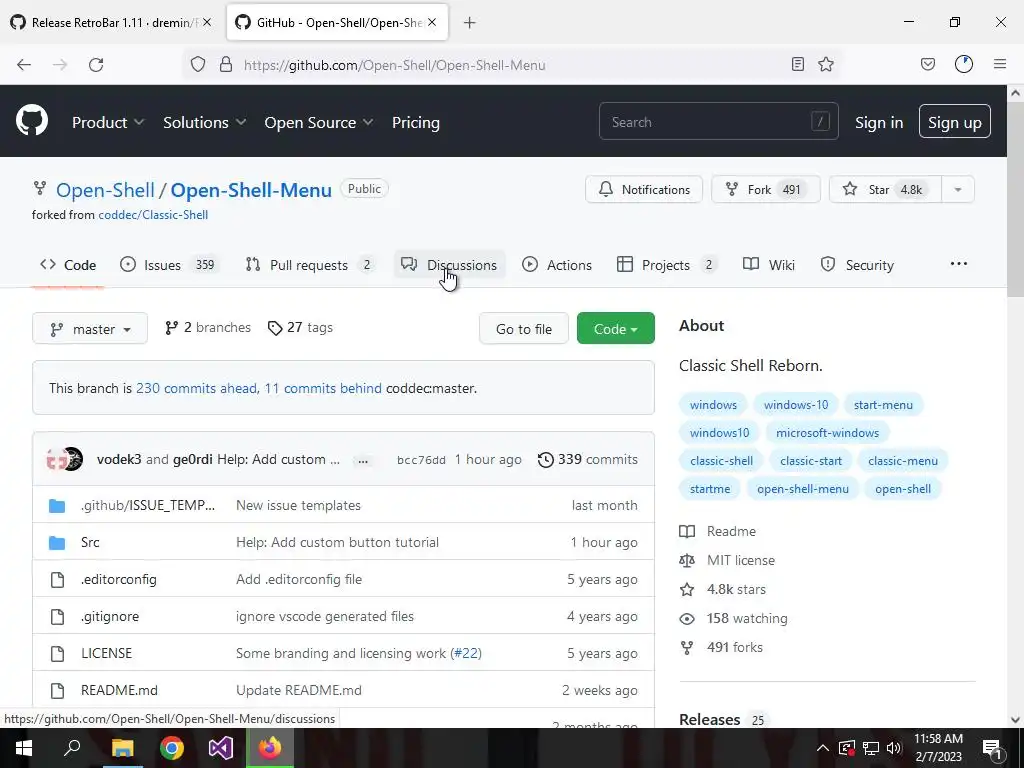1024x768 pixels.
Task: Click the Sign in link
Action: click(x=879, y=122)
